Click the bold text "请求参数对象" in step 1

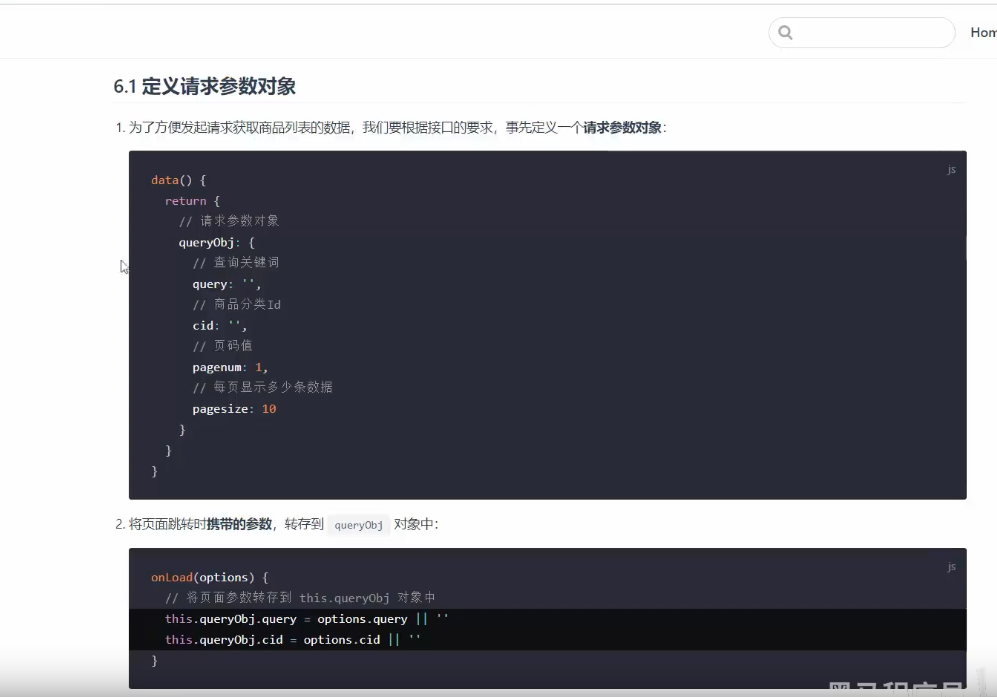[622, 128]
